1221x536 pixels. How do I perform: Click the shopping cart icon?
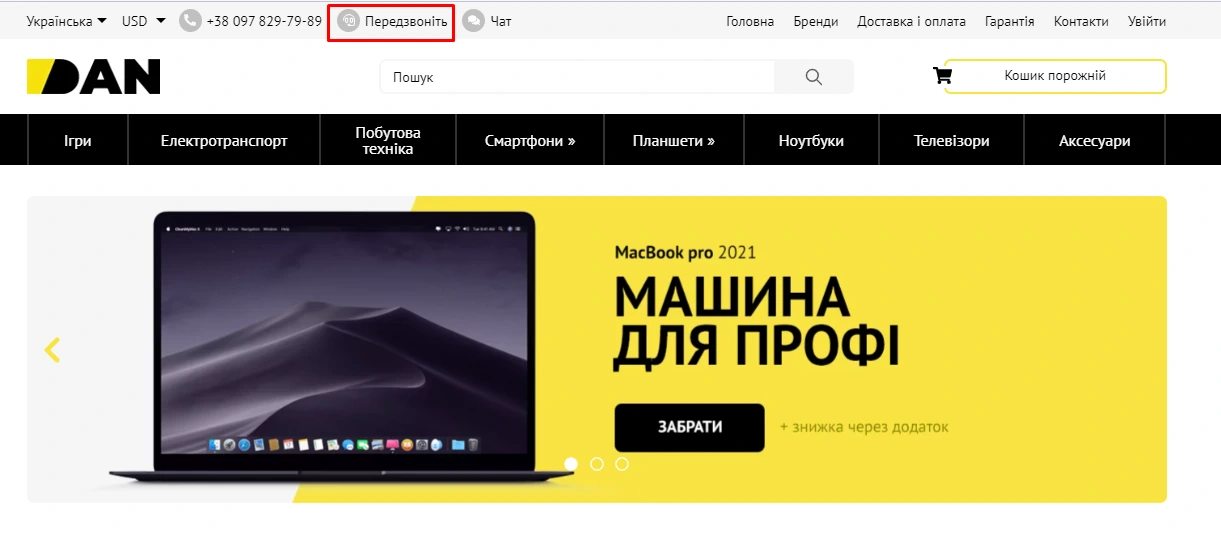tap(942, 75)
